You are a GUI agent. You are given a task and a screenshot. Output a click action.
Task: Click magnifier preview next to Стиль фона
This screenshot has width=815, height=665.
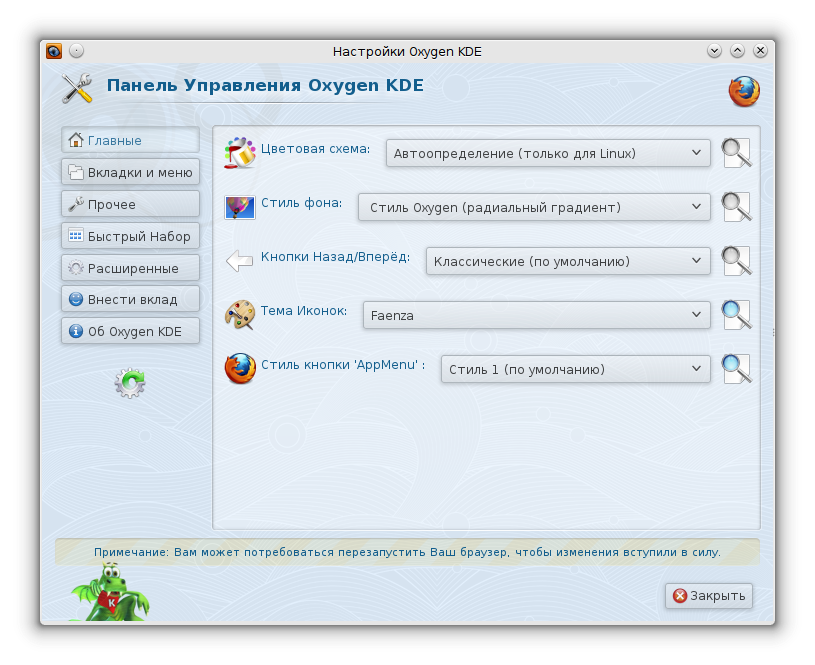coord(737,207)
